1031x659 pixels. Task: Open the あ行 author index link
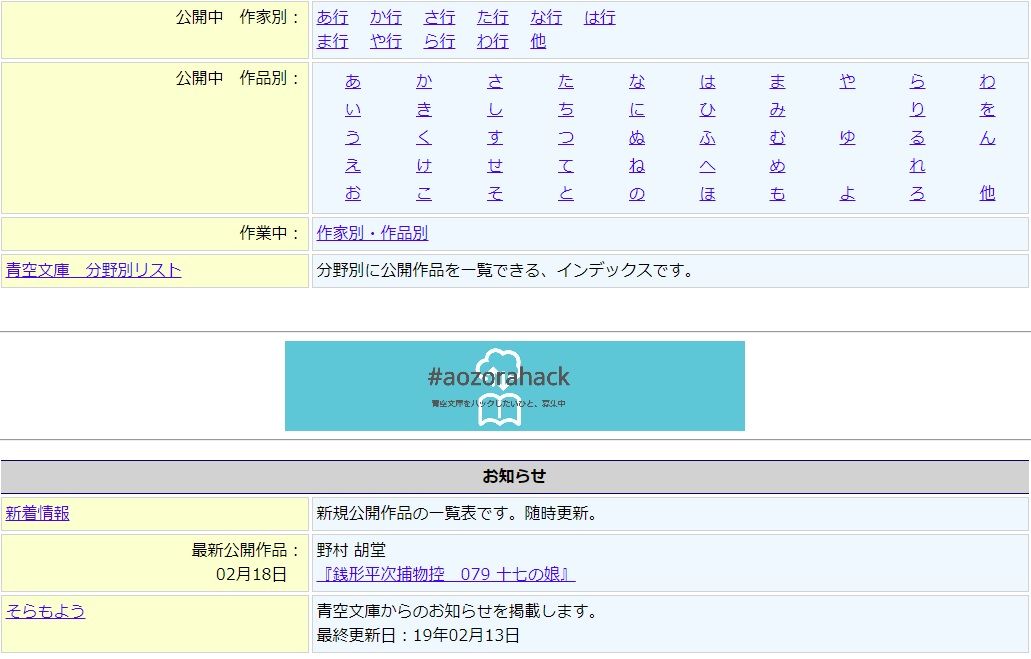tap(332, 18)
